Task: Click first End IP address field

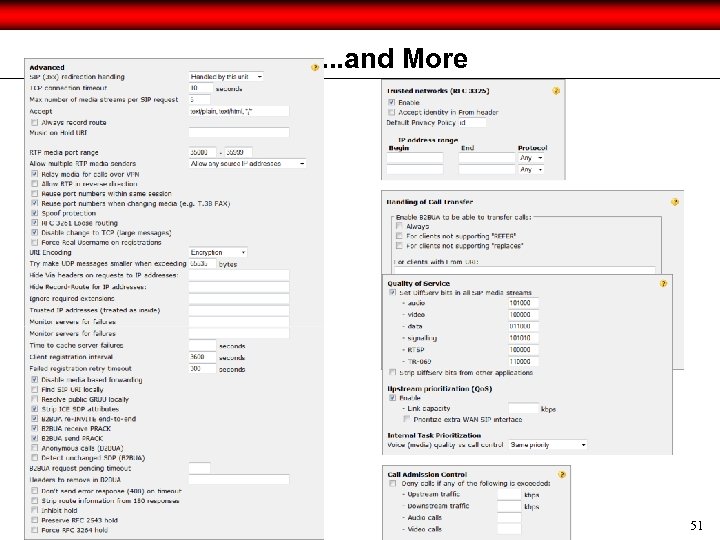Action: click(x=487, y=158)
